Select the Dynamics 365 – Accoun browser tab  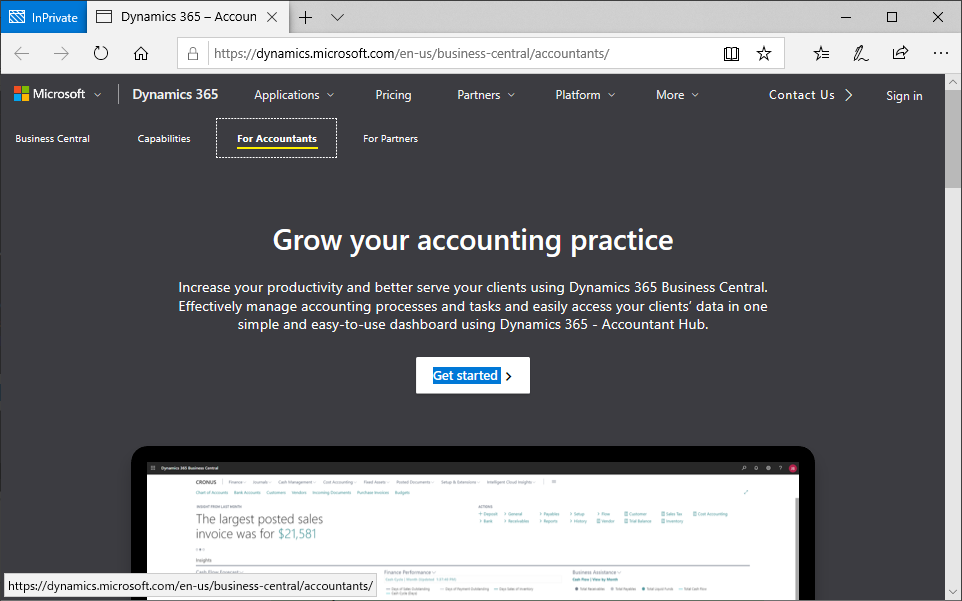[x=188, y=17]
